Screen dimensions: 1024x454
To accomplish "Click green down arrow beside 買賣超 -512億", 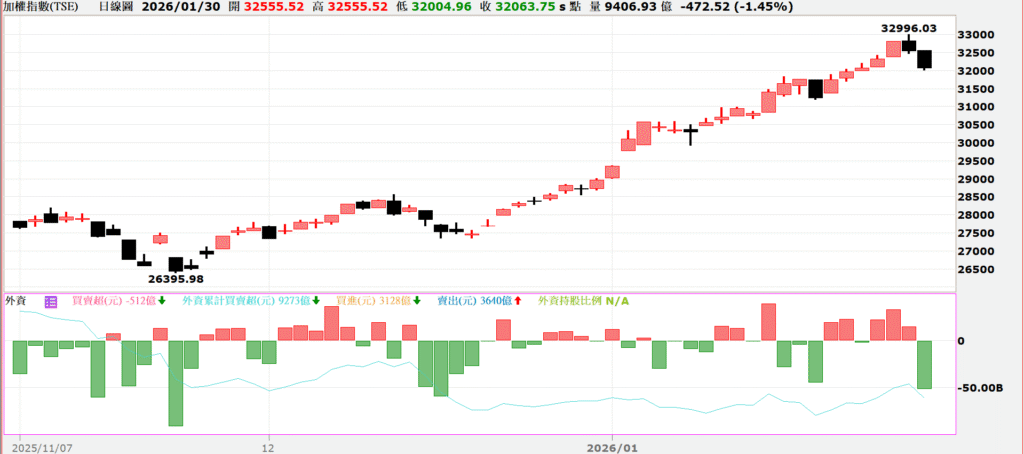I will (161, 301).
